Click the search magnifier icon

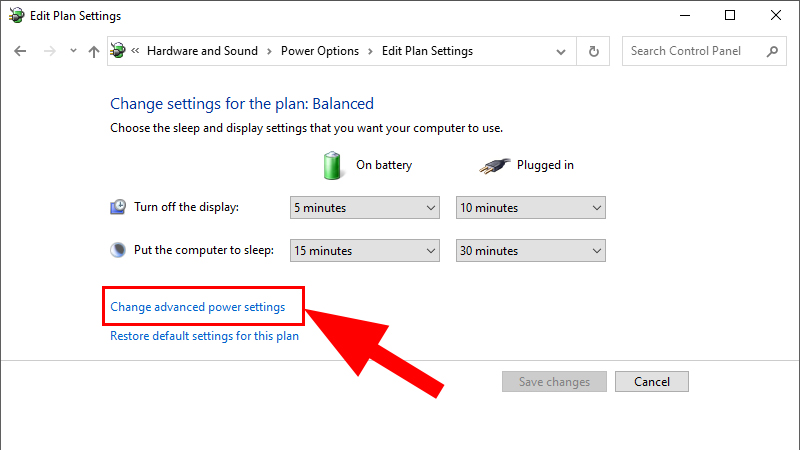tap(771, 51)
